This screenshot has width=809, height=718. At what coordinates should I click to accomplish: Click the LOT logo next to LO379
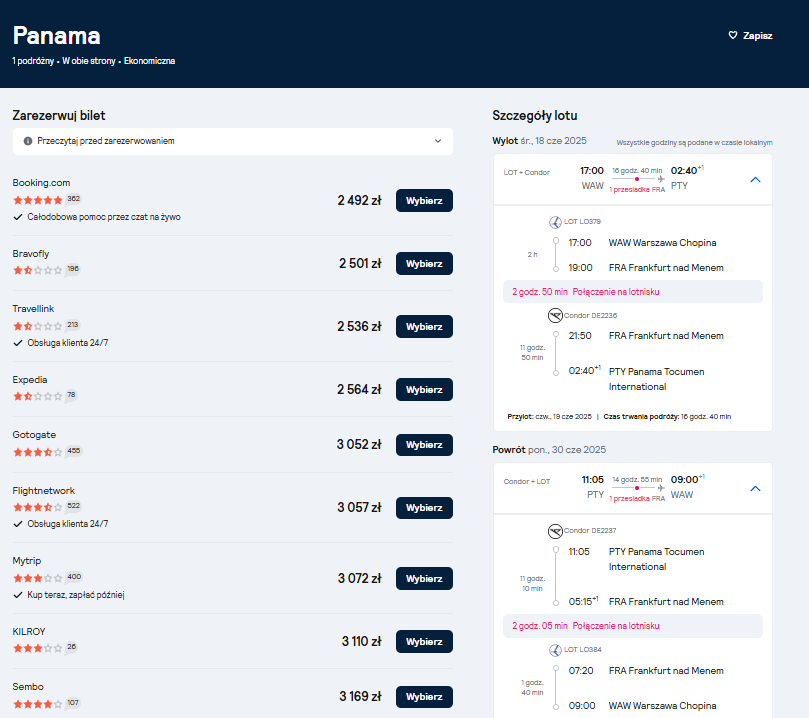(555, 222)
